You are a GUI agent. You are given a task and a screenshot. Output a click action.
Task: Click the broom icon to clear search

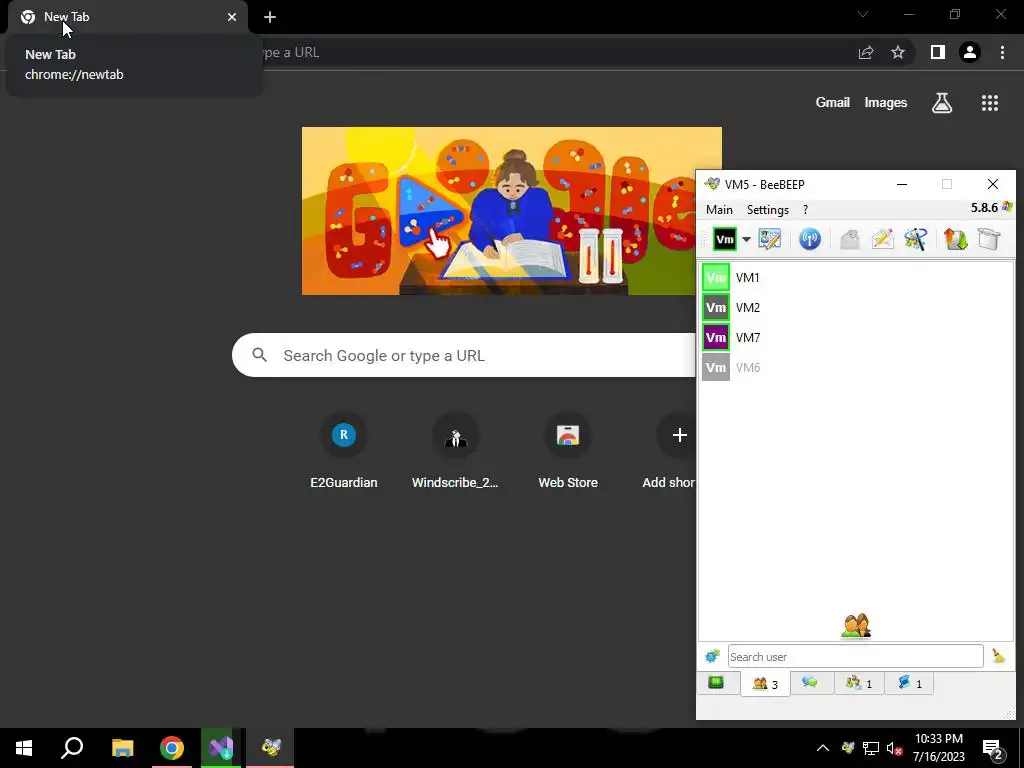[998, 656]
